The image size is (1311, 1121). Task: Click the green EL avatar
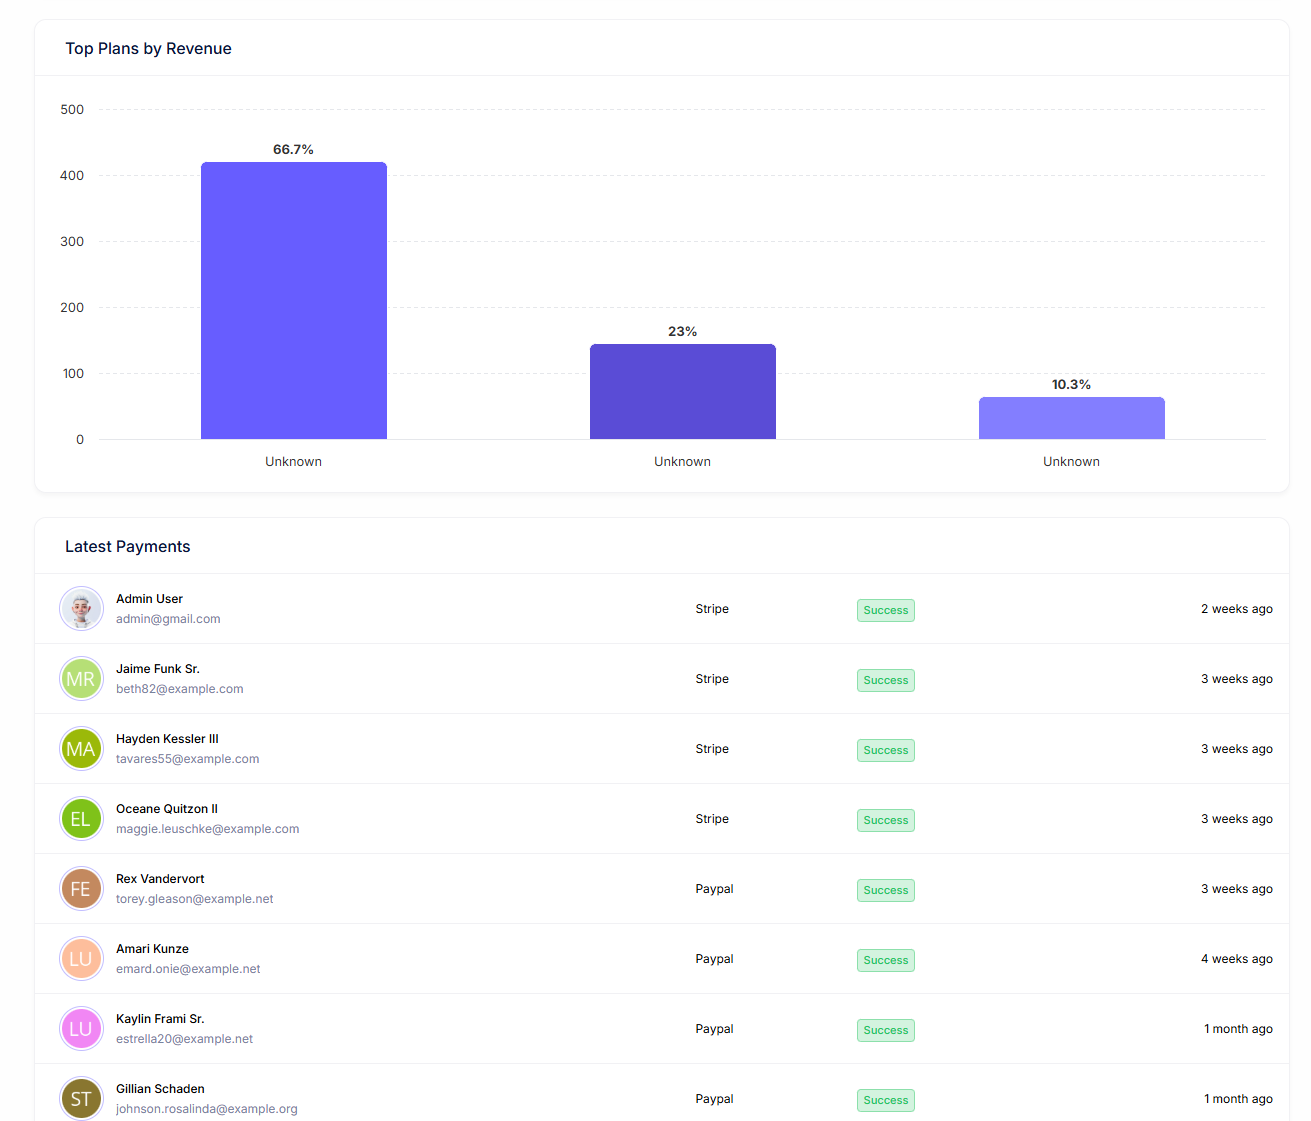81,819
